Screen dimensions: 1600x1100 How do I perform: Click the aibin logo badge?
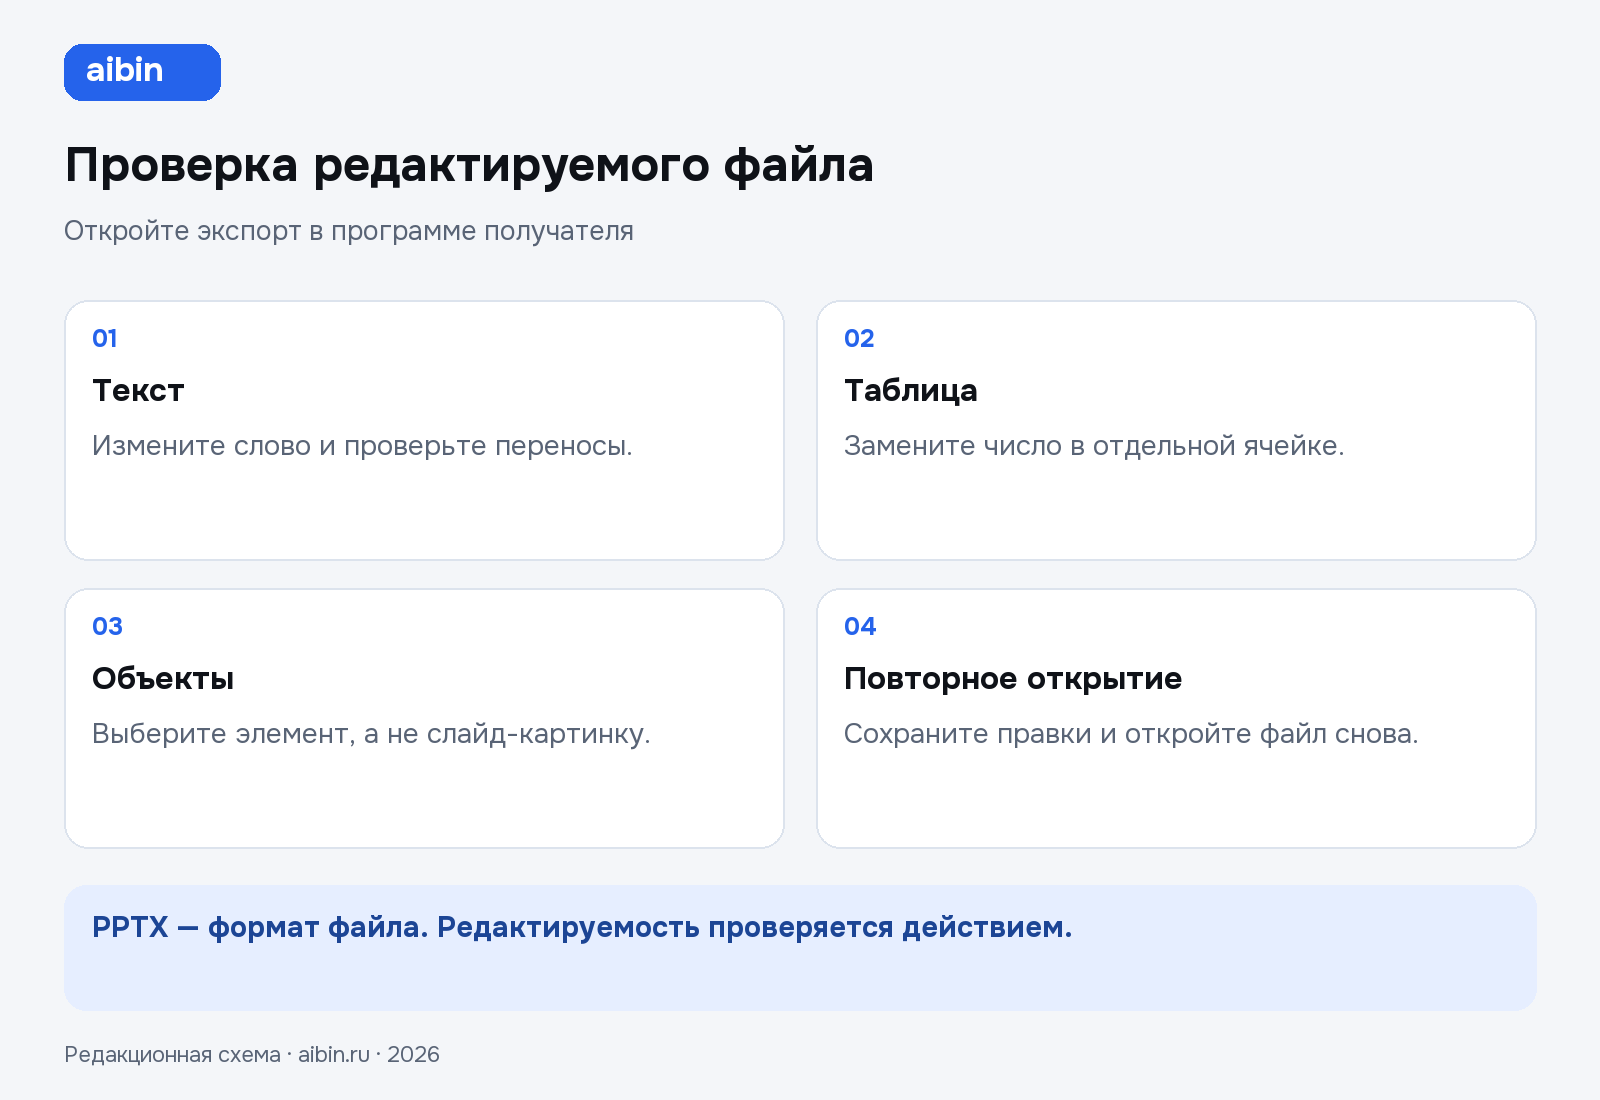[x=142, y=72]
